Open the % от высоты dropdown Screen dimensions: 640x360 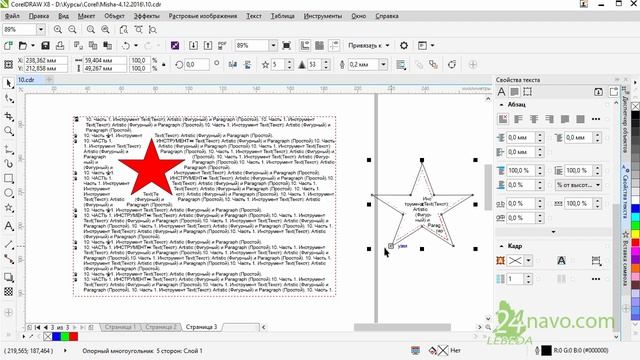(578, 185)
